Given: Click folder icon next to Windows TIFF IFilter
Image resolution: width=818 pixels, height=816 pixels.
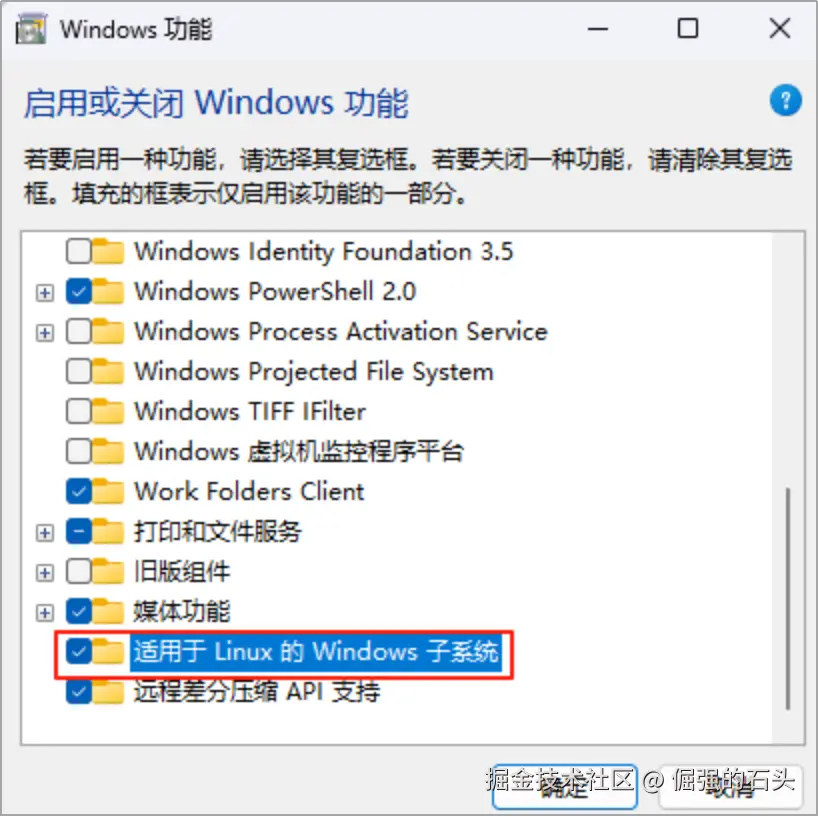Looking at the screenshot, I should 109,411.
